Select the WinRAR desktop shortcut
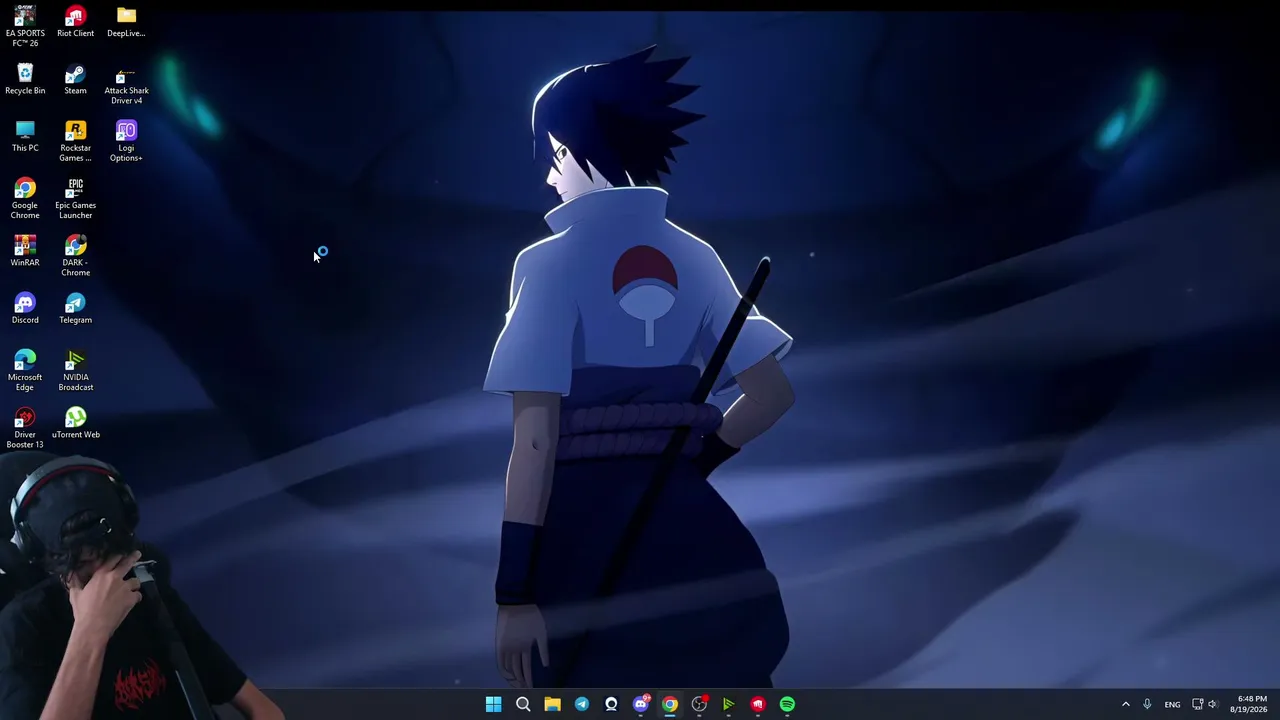 tap(25, 251)
